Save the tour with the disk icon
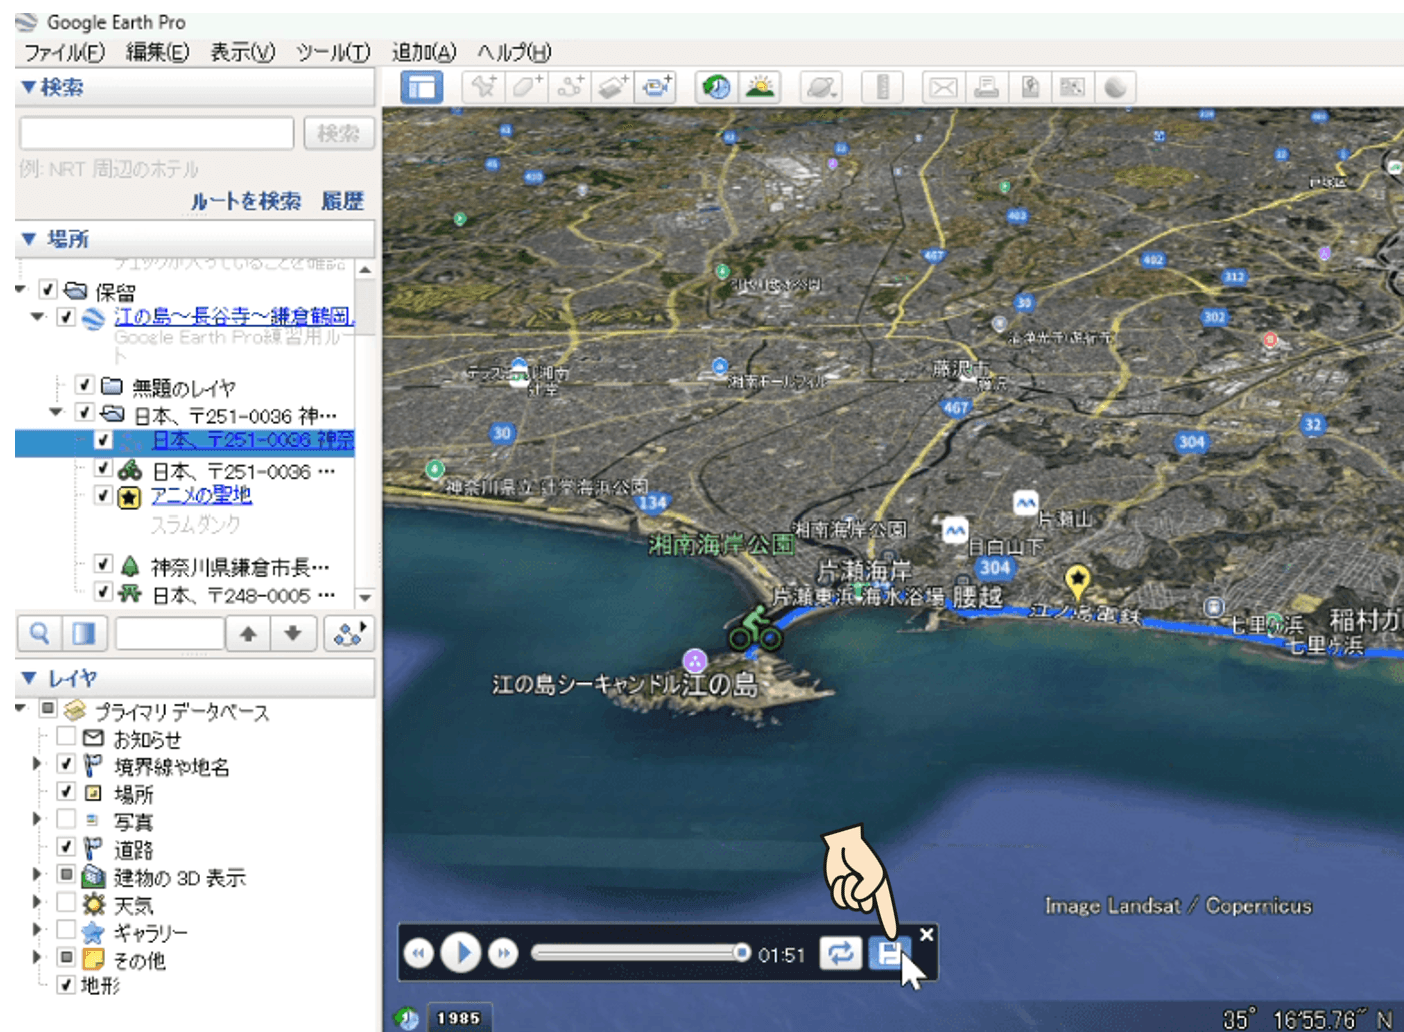 coord(888,953)
